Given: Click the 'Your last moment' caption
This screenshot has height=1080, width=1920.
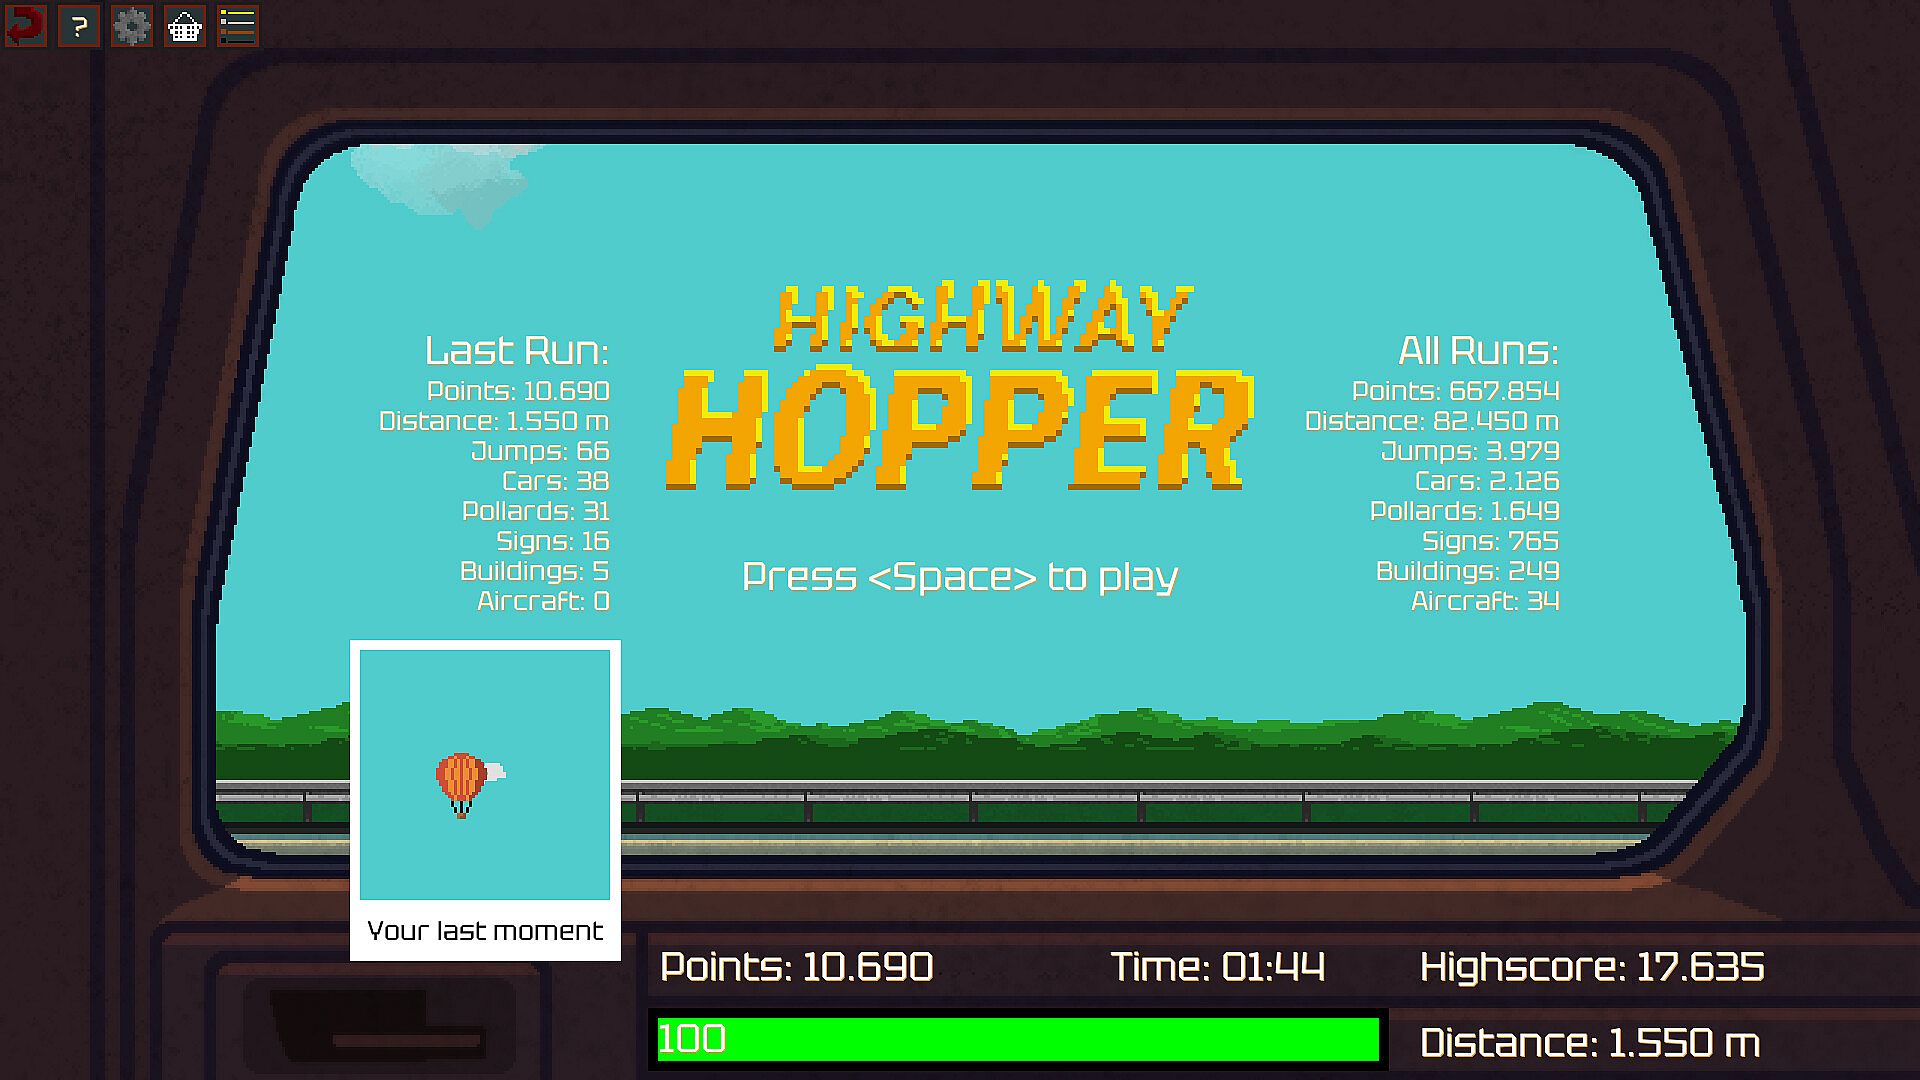Looking at the screenshot, I should pyautogui.click(x=485, y=931).
